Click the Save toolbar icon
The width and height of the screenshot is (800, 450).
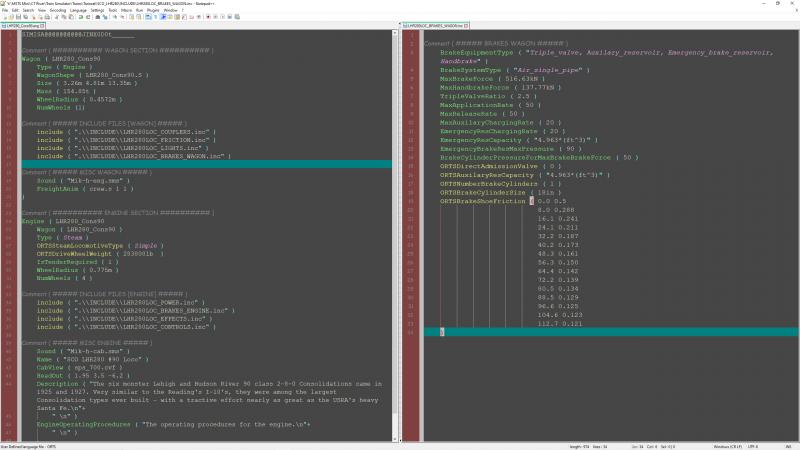point(18,17)
